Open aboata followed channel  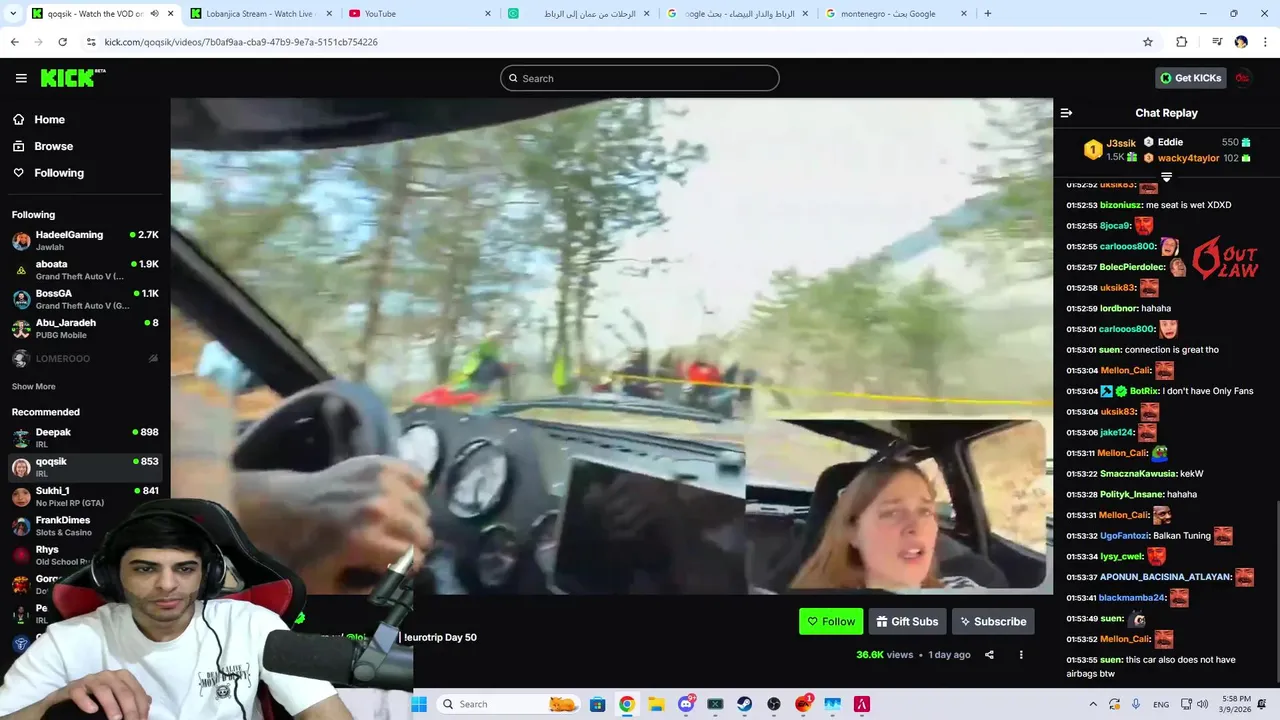(85, 270)
